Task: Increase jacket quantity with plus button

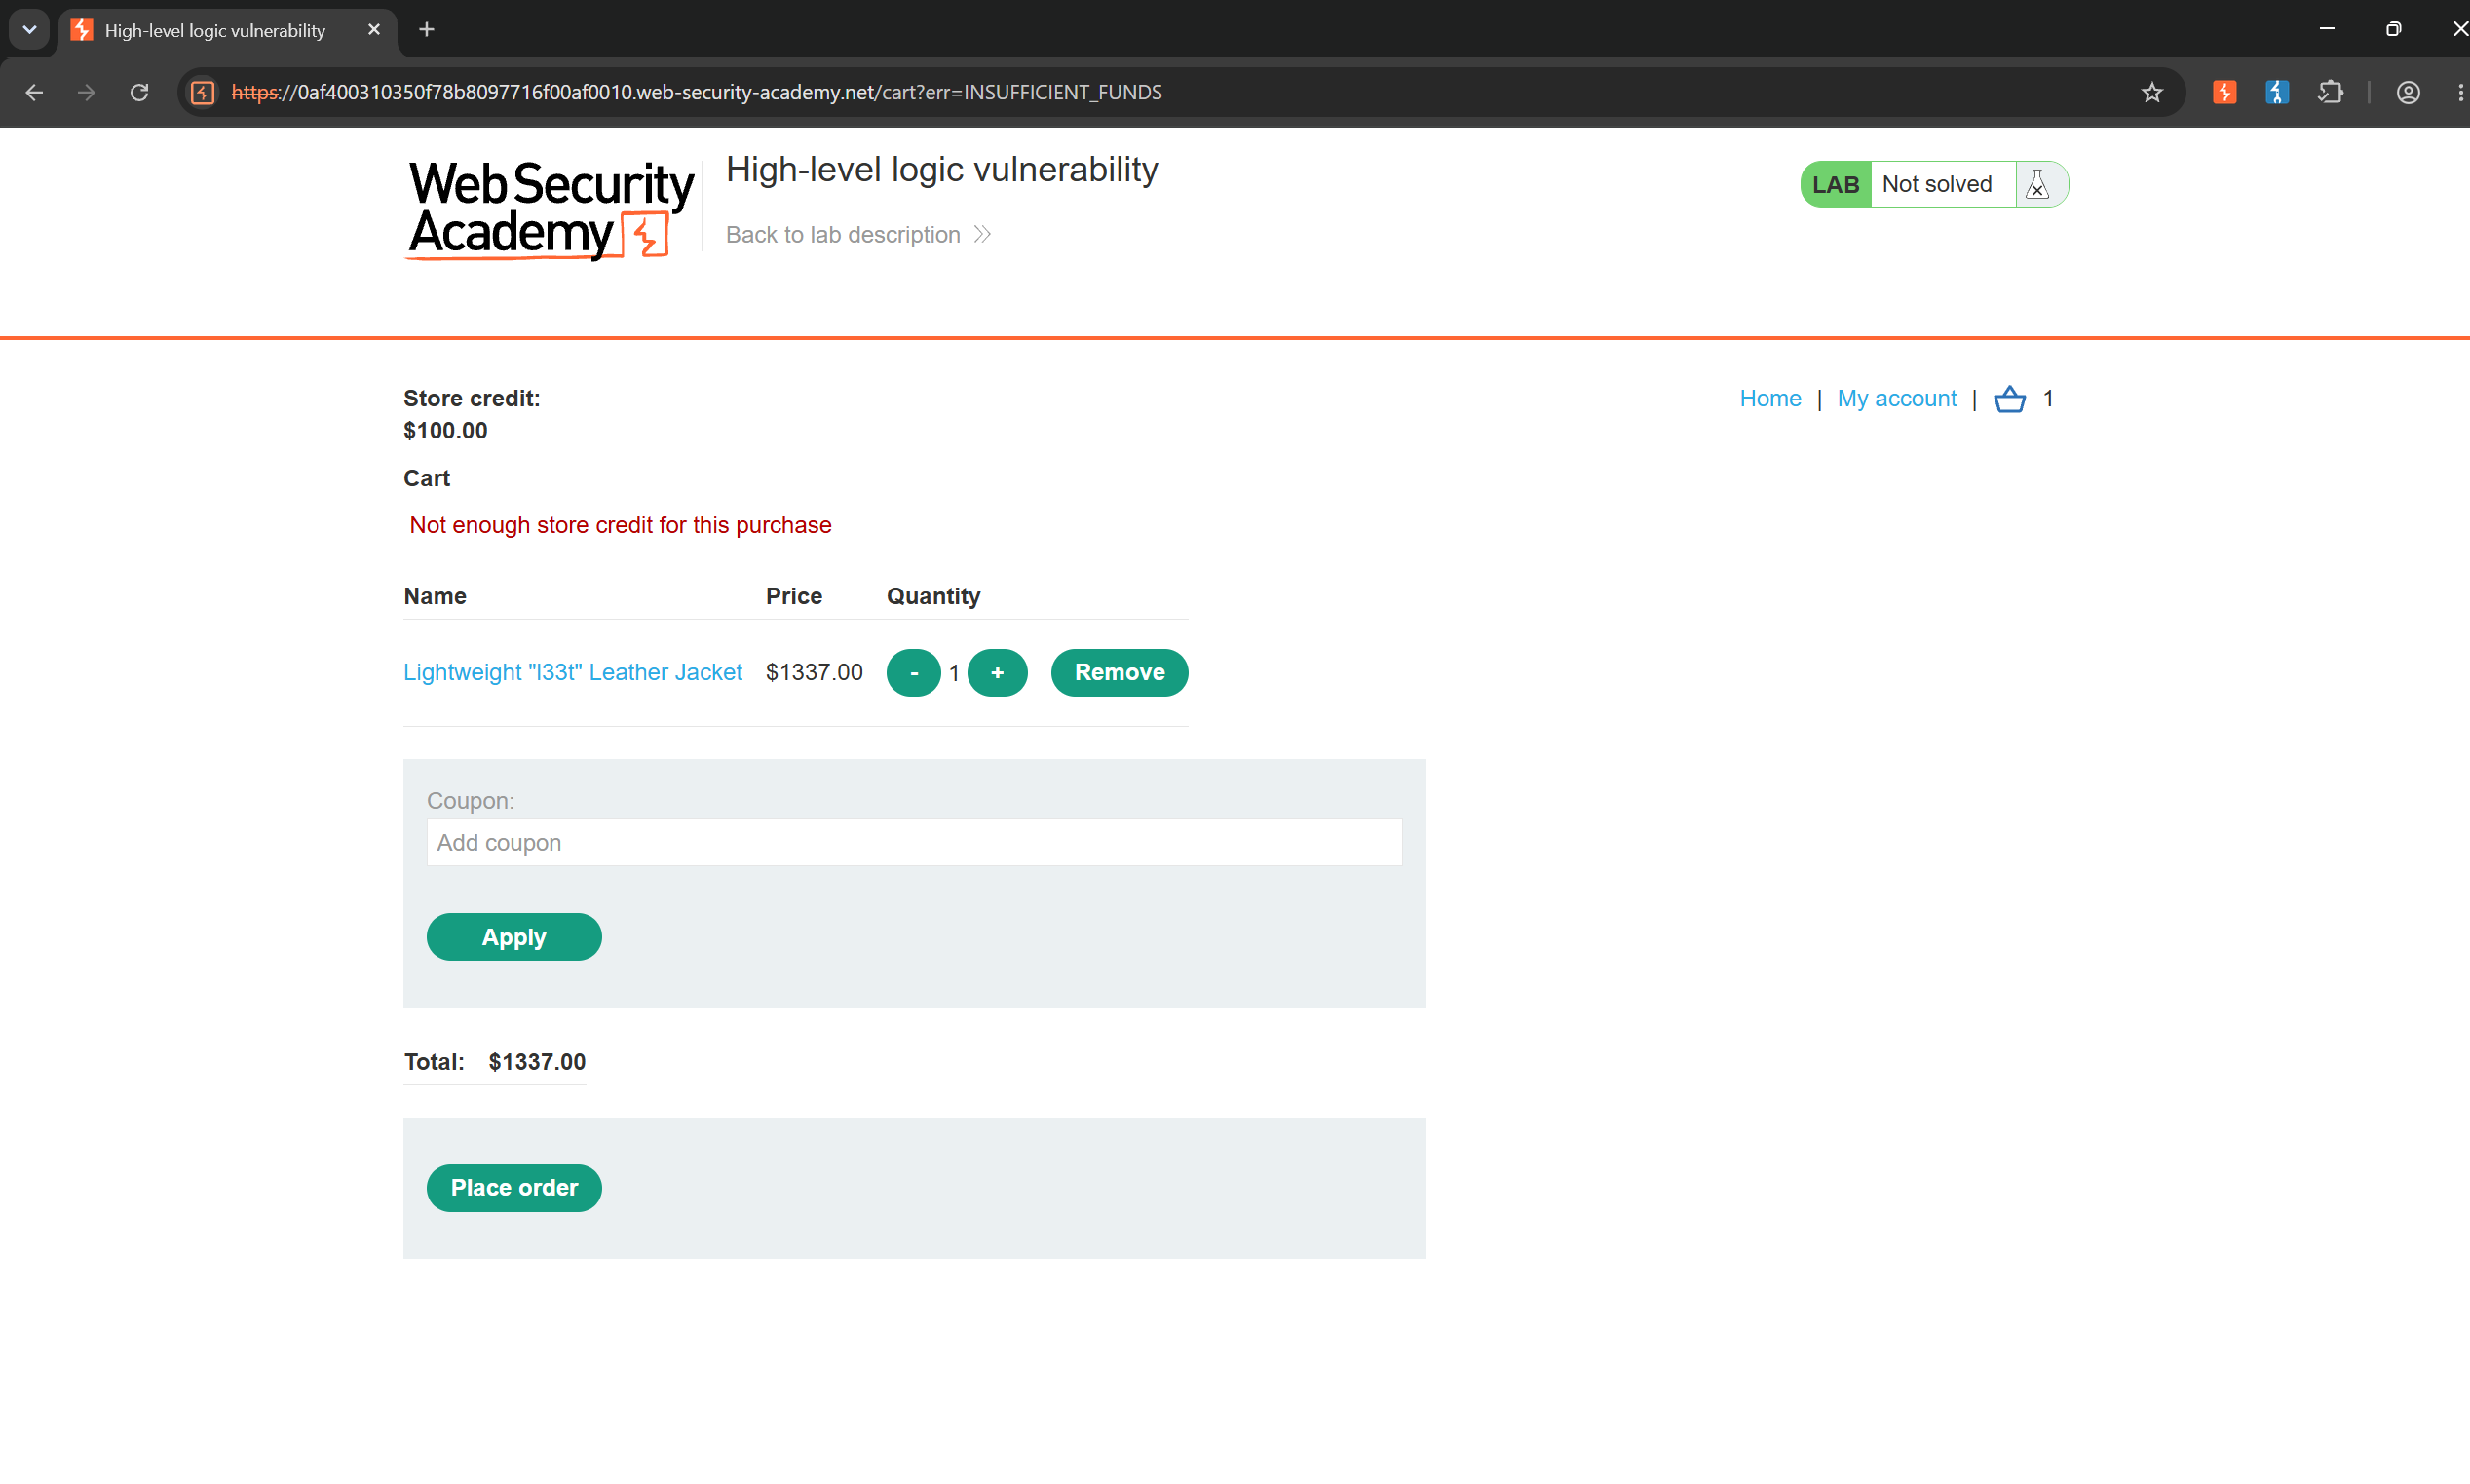Action: coord(997,673)
